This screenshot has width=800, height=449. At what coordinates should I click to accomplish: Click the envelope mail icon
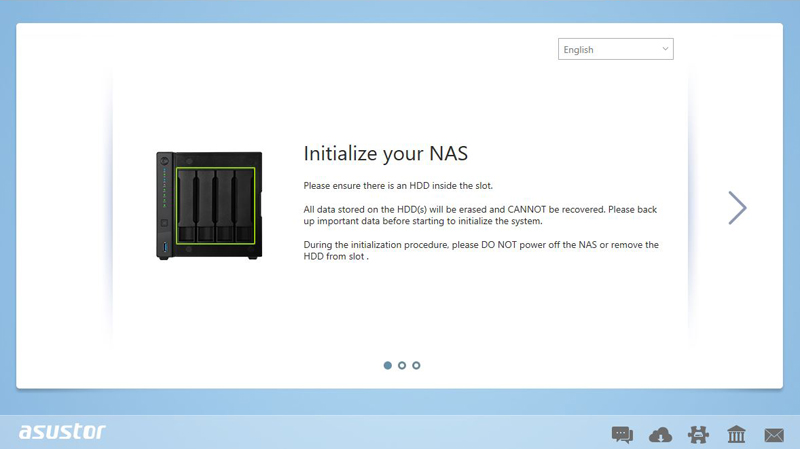[x=774, y=435]
